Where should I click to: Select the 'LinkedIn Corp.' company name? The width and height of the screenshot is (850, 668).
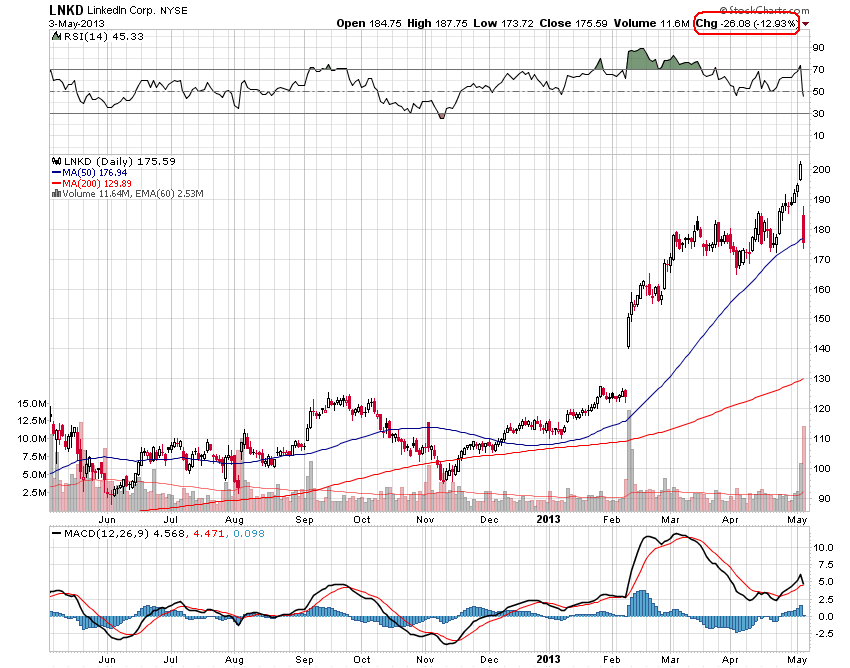point(121,10)
